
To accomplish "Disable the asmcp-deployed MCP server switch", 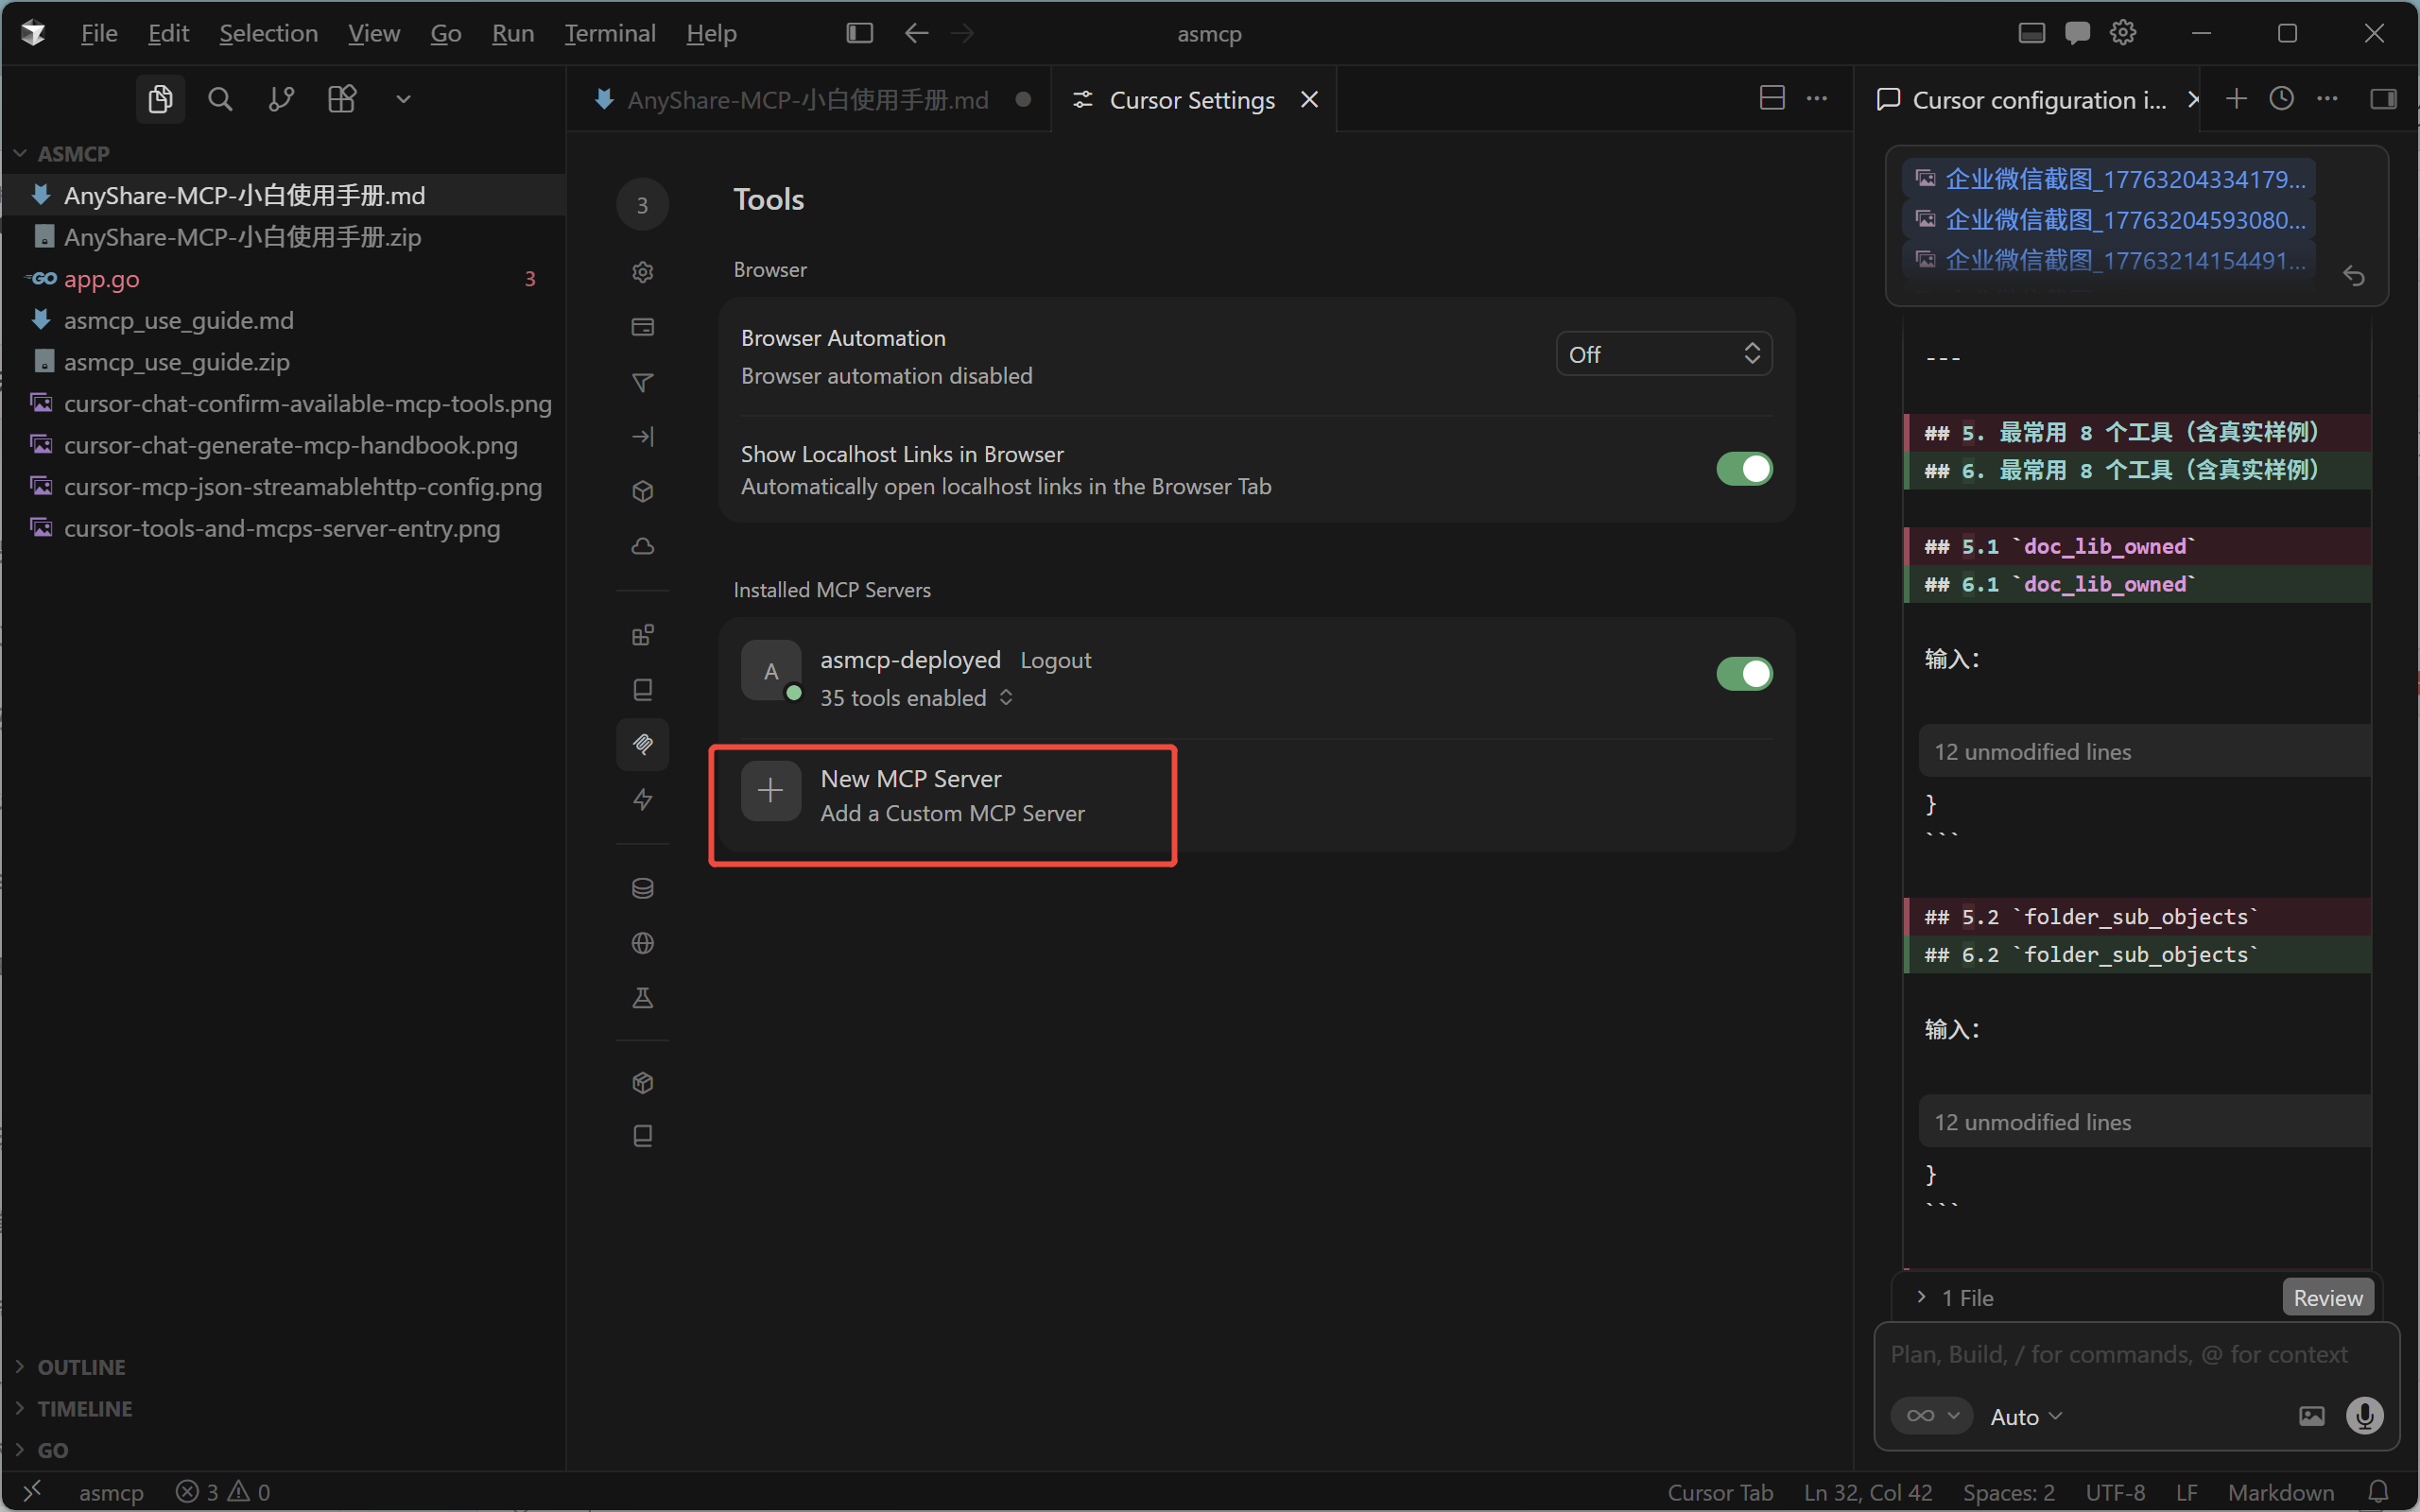I will tap(1744, 674).
